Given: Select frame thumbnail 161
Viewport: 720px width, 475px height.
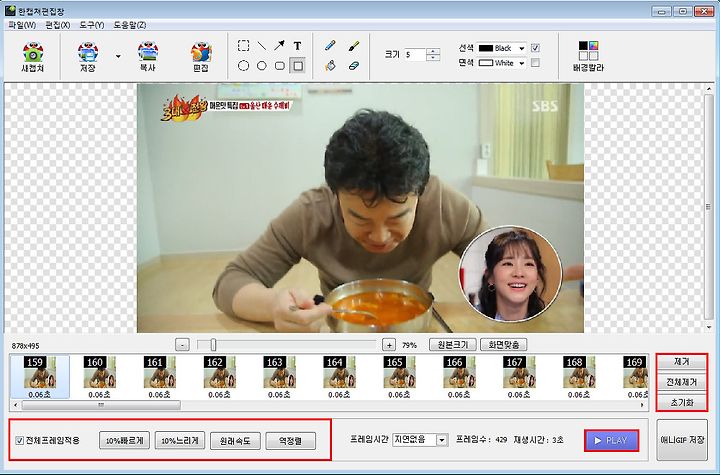Looking at the screenshot, I should [159, 377].
